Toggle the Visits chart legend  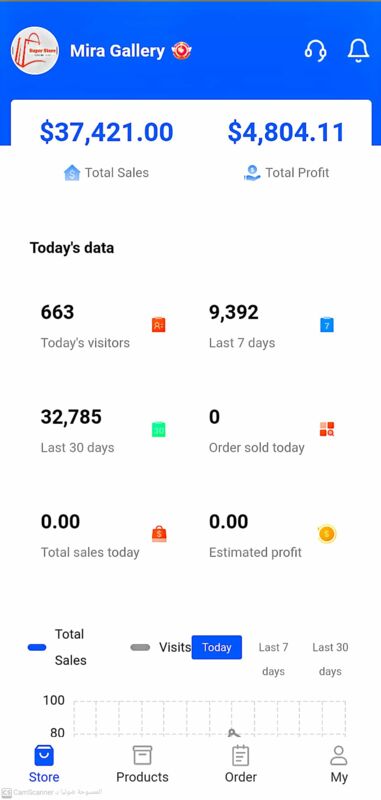point(161,647)
